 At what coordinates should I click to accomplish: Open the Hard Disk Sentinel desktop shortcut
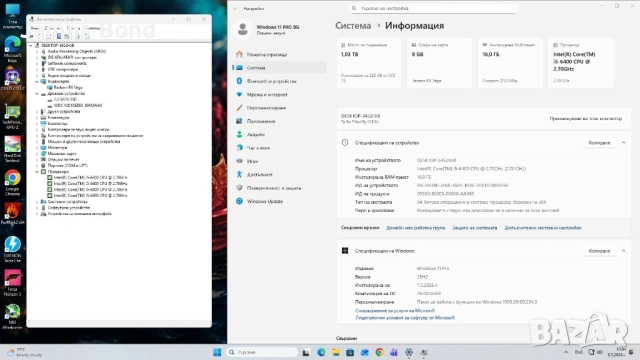click(x=12, y=149)
